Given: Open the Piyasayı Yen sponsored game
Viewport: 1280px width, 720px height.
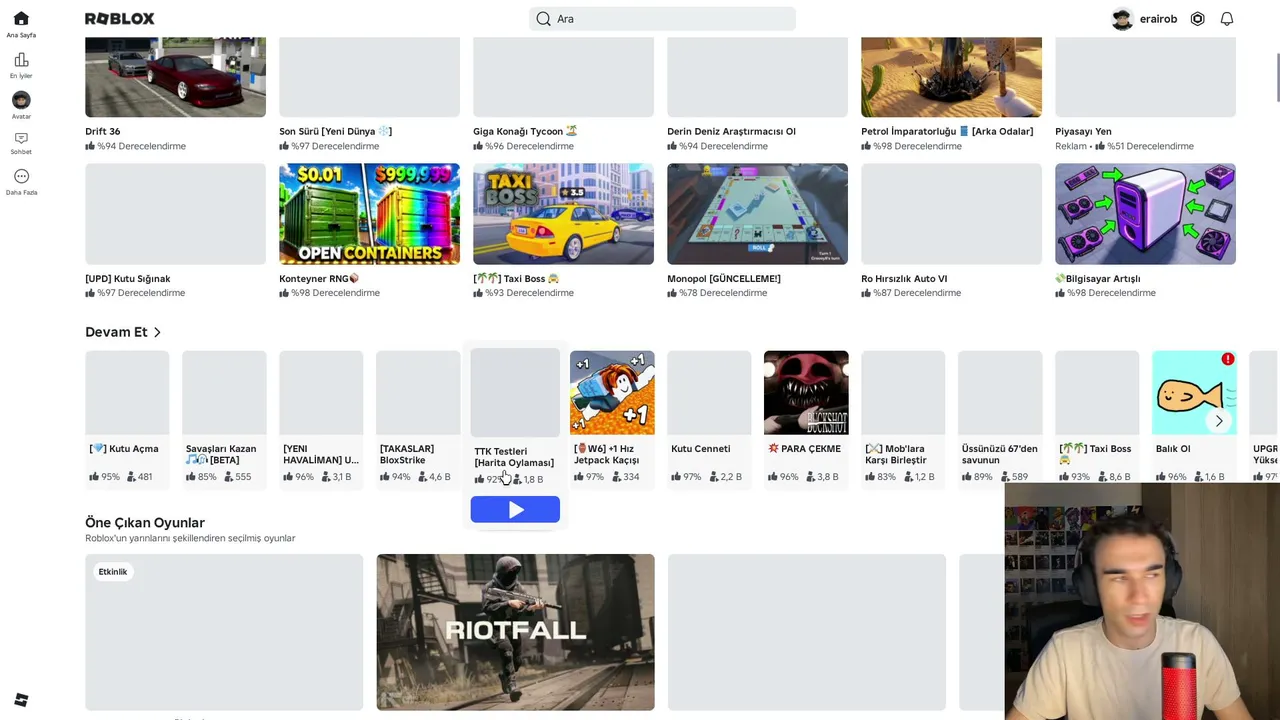Looking at the screenshot, I should click(x=1145, y=95).
